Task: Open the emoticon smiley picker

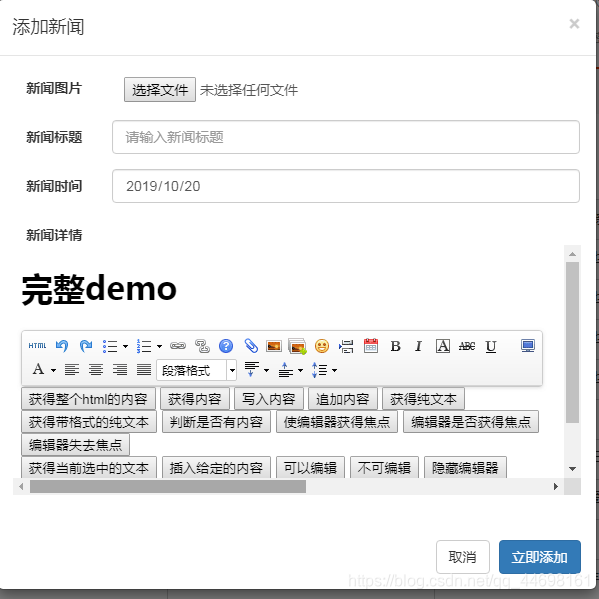Action: point(322,346)
